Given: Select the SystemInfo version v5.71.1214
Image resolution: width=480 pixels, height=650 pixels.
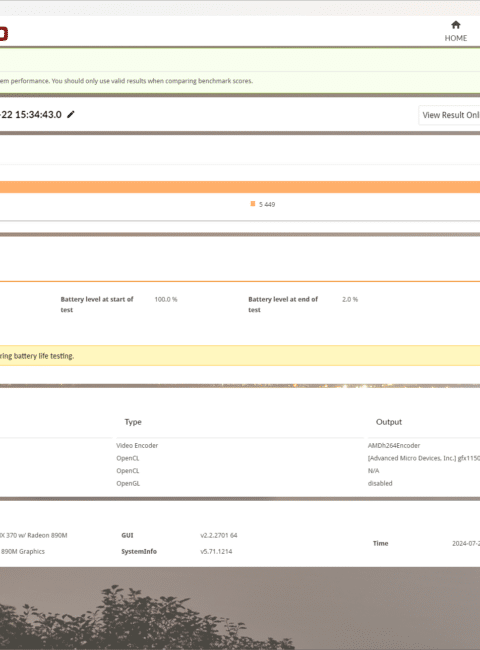Looking at the screenshot, I should 216,552.
